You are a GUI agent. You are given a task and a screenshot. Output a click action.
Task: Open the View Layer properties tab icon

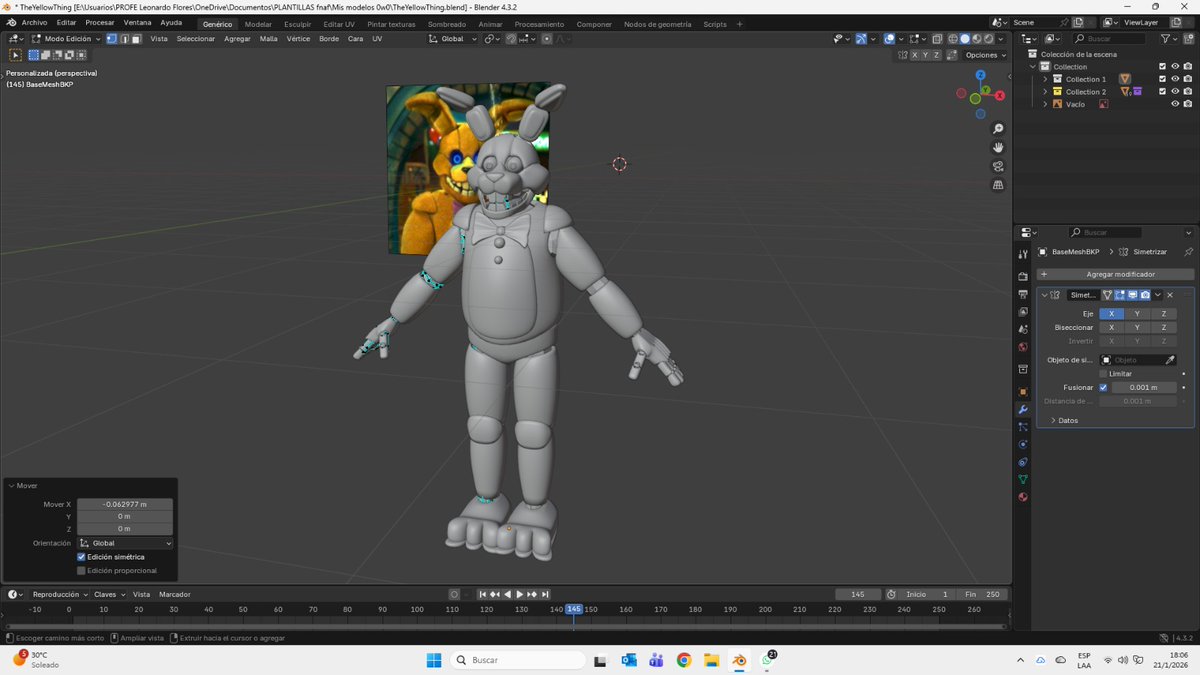pyautogui.click(x=1023, y=312)
